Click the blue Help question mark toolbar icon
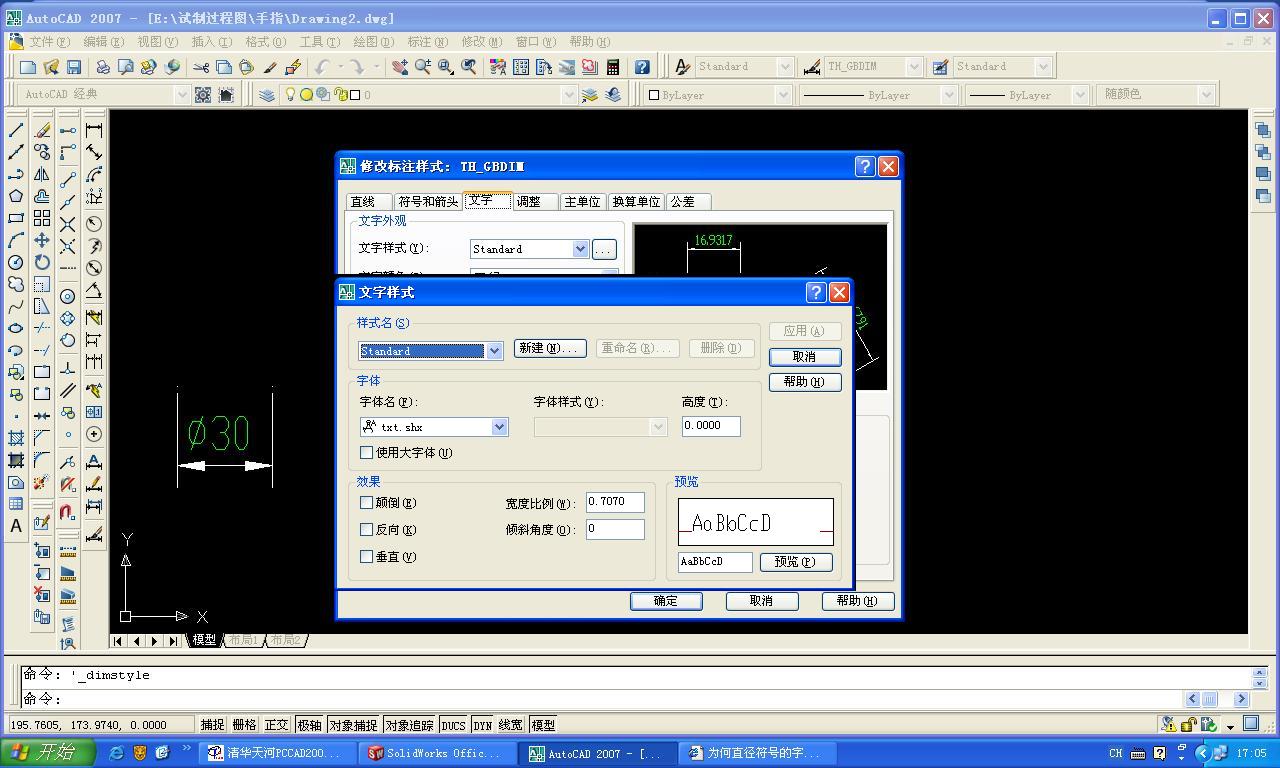Image resolution: width=1280 pixels, height=768 pixels. pyautogui.click(x=642, y=67)
